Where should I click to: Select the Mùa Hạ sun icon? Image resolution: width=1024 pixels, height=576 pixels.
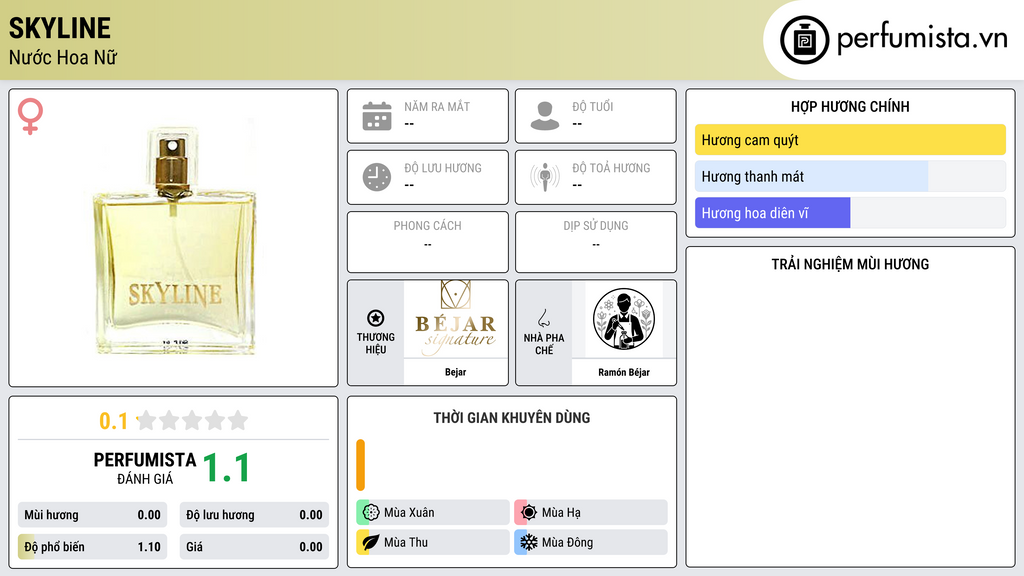click(528, 513)
